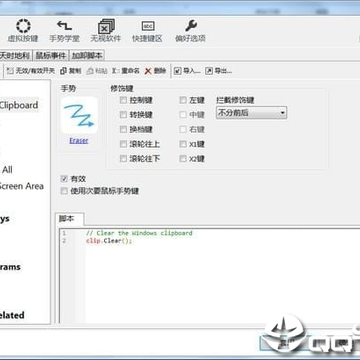
Task: Tick the 左键 left button checkbox
Action: pos(183,100)
